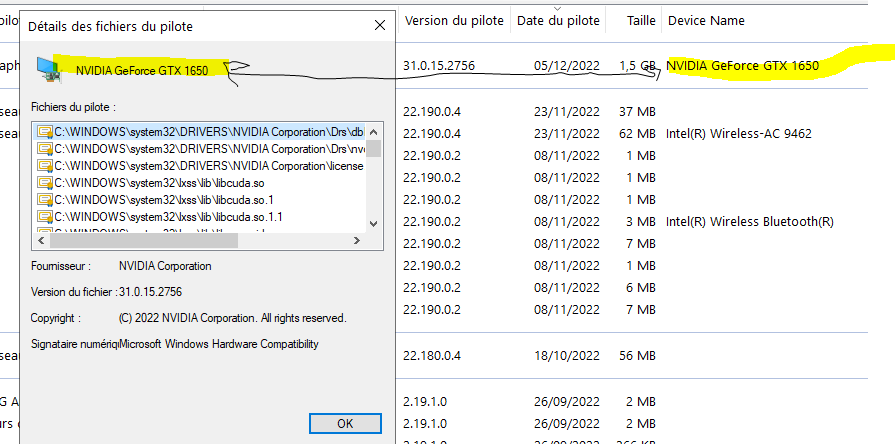This screenshot has height=444, width=895.
Task: Sort by Version du pilote column header
Action: [x=454, y=21]
